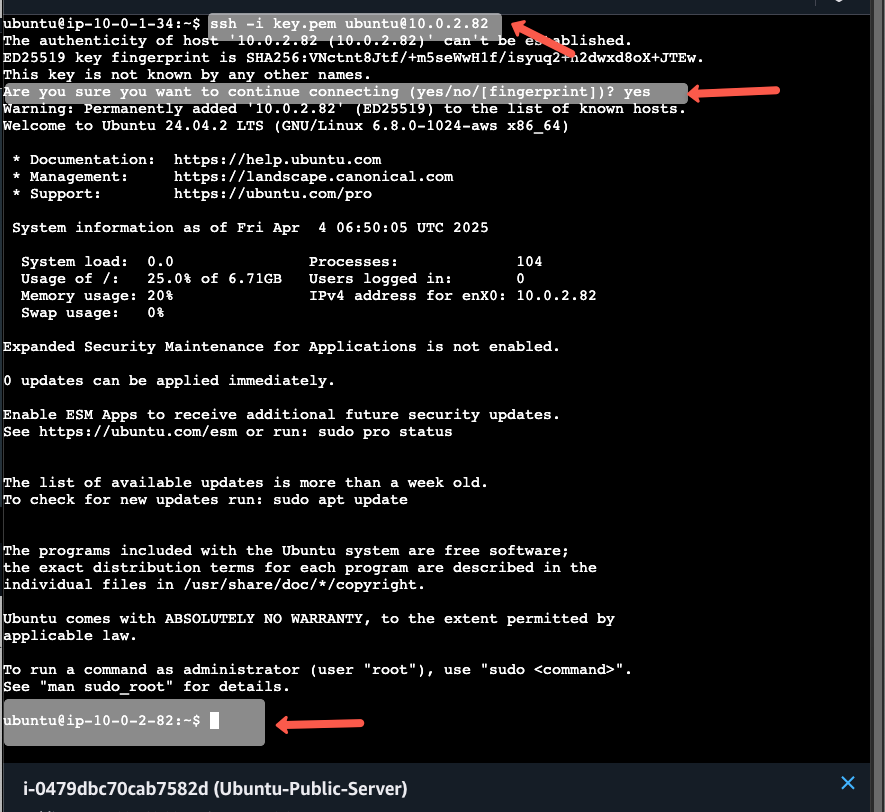Click the 'ssh -i key.pem ubuntu@10.0.2.82' command
This screenshot has width=885, height=812.
click(x=349, y=24)
